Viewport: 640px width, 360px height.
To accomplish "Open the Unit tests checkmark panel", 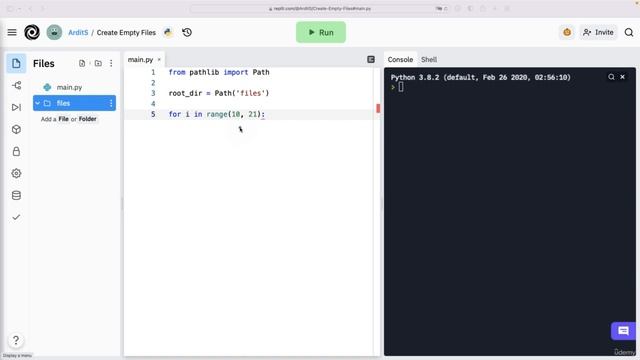I will click(x=16, y=217).
